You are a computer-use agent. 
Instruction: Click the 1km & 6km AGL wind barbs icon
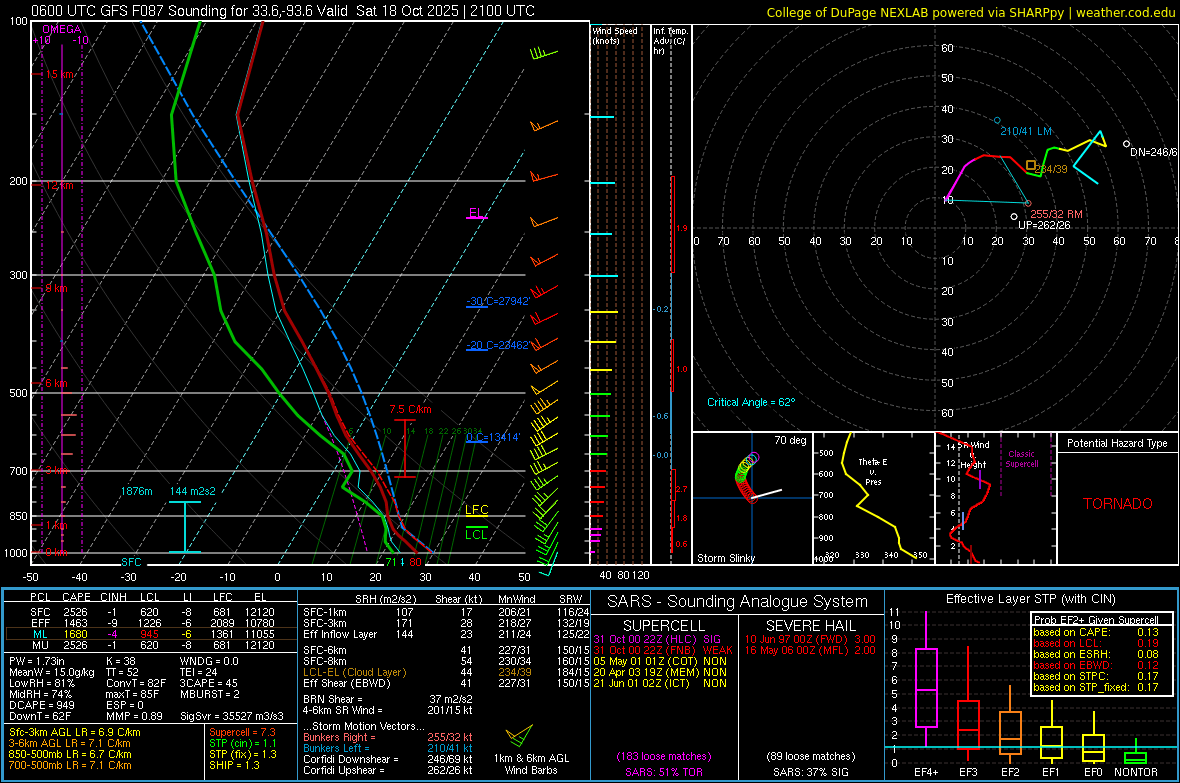pyautogui.click(x=519, y=736)
